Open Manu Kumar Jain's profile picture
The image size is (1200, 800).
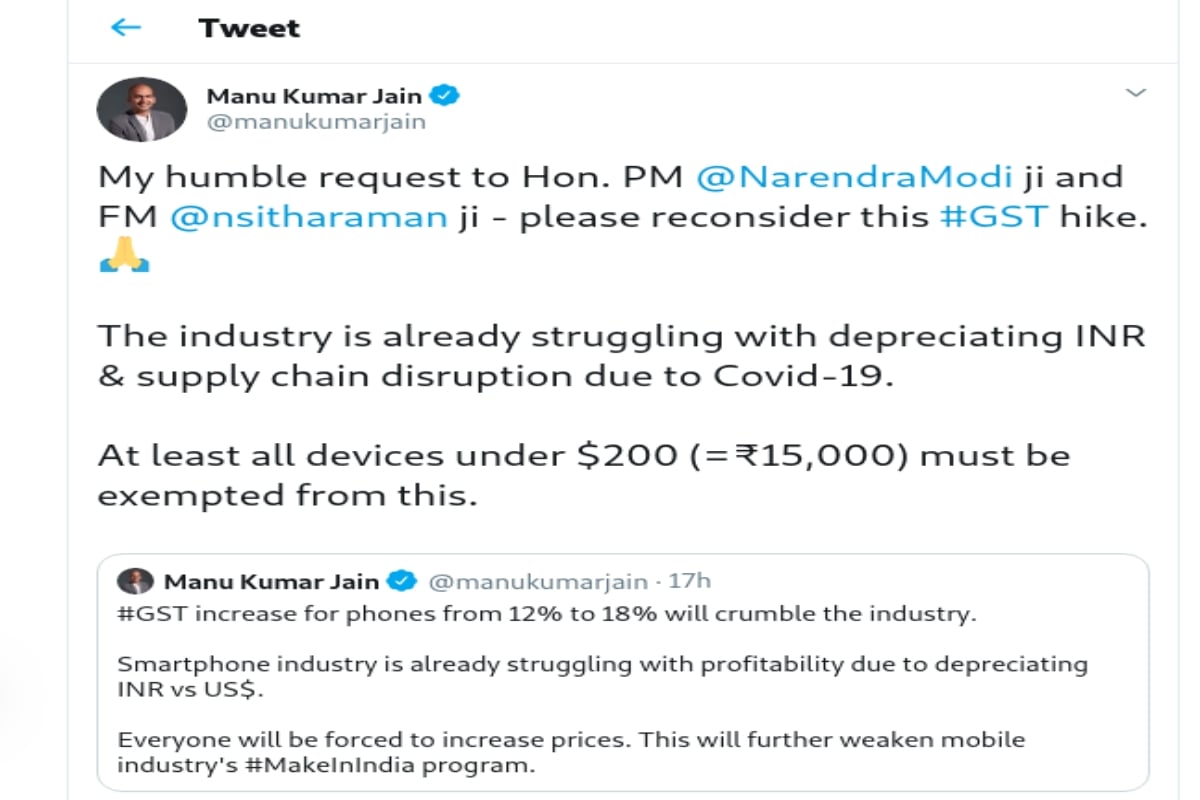[x=141, y=109]
